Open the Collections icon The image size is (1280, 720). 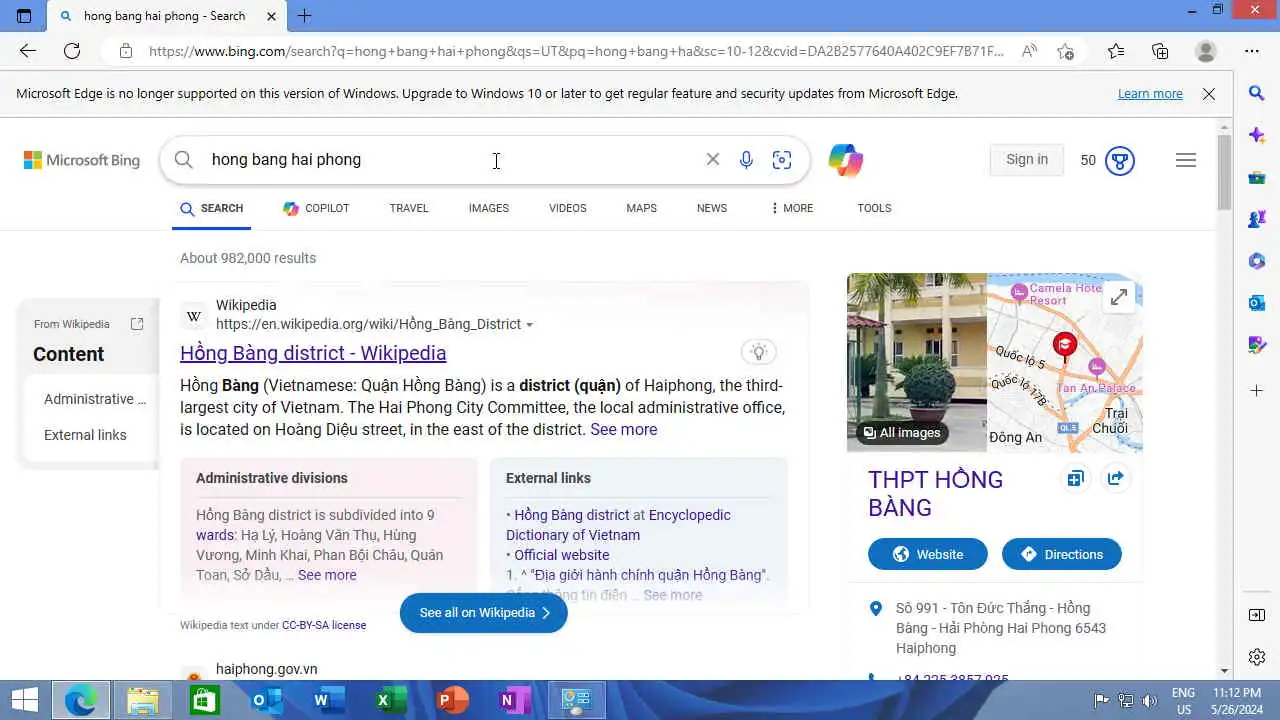(1160, 51)
